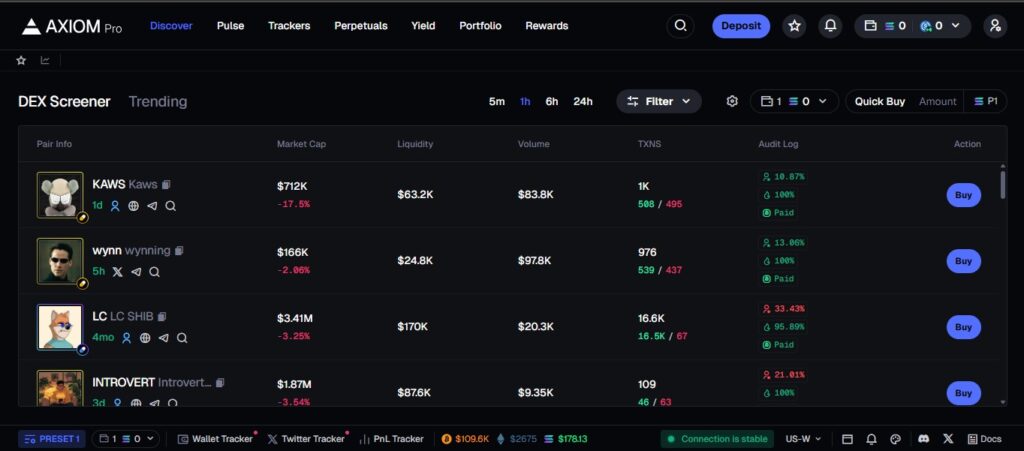The height and width of the screenshot is (451, 1024).
Task: Open the Trackers tab
Action: click(289, 26)
